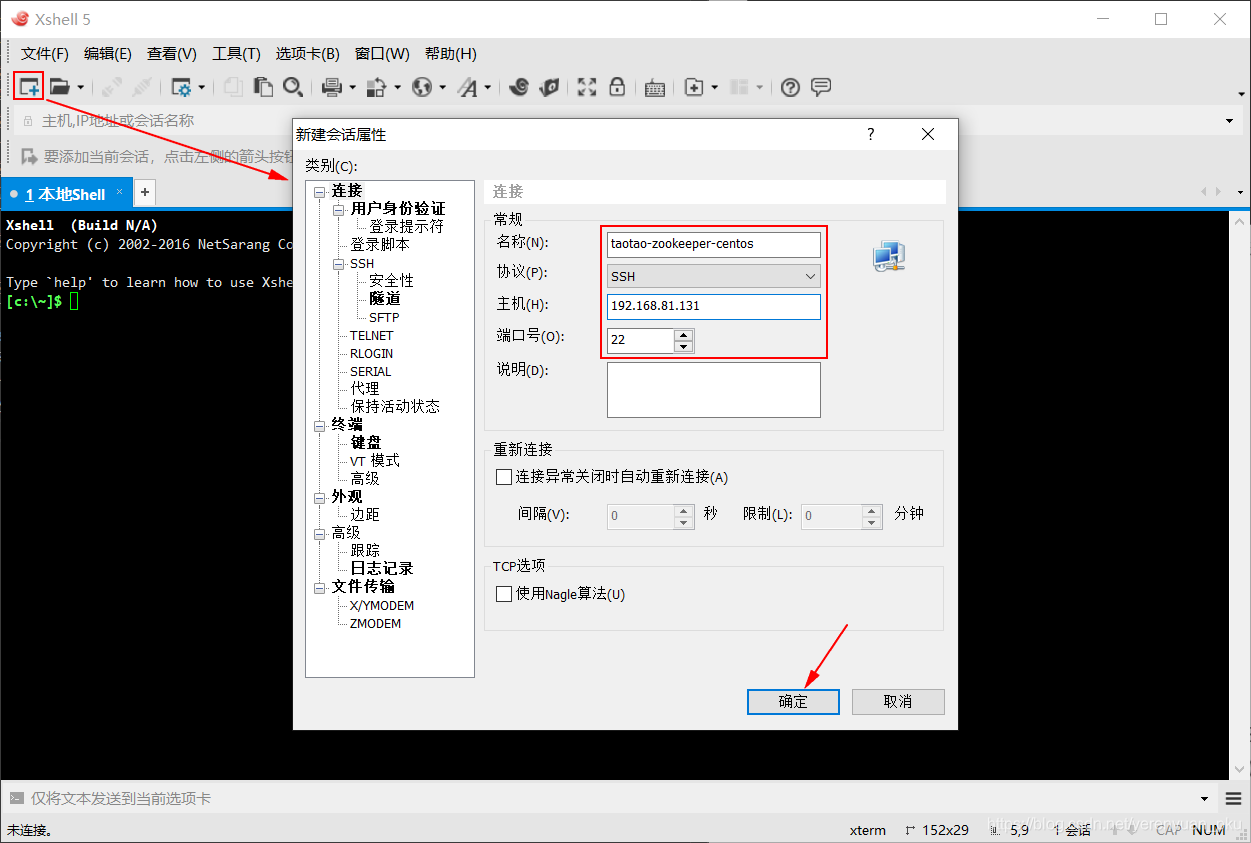This screenshot has height=843, width=1251.
Task: Click the 主机 host address field
Action: (714, 306)
